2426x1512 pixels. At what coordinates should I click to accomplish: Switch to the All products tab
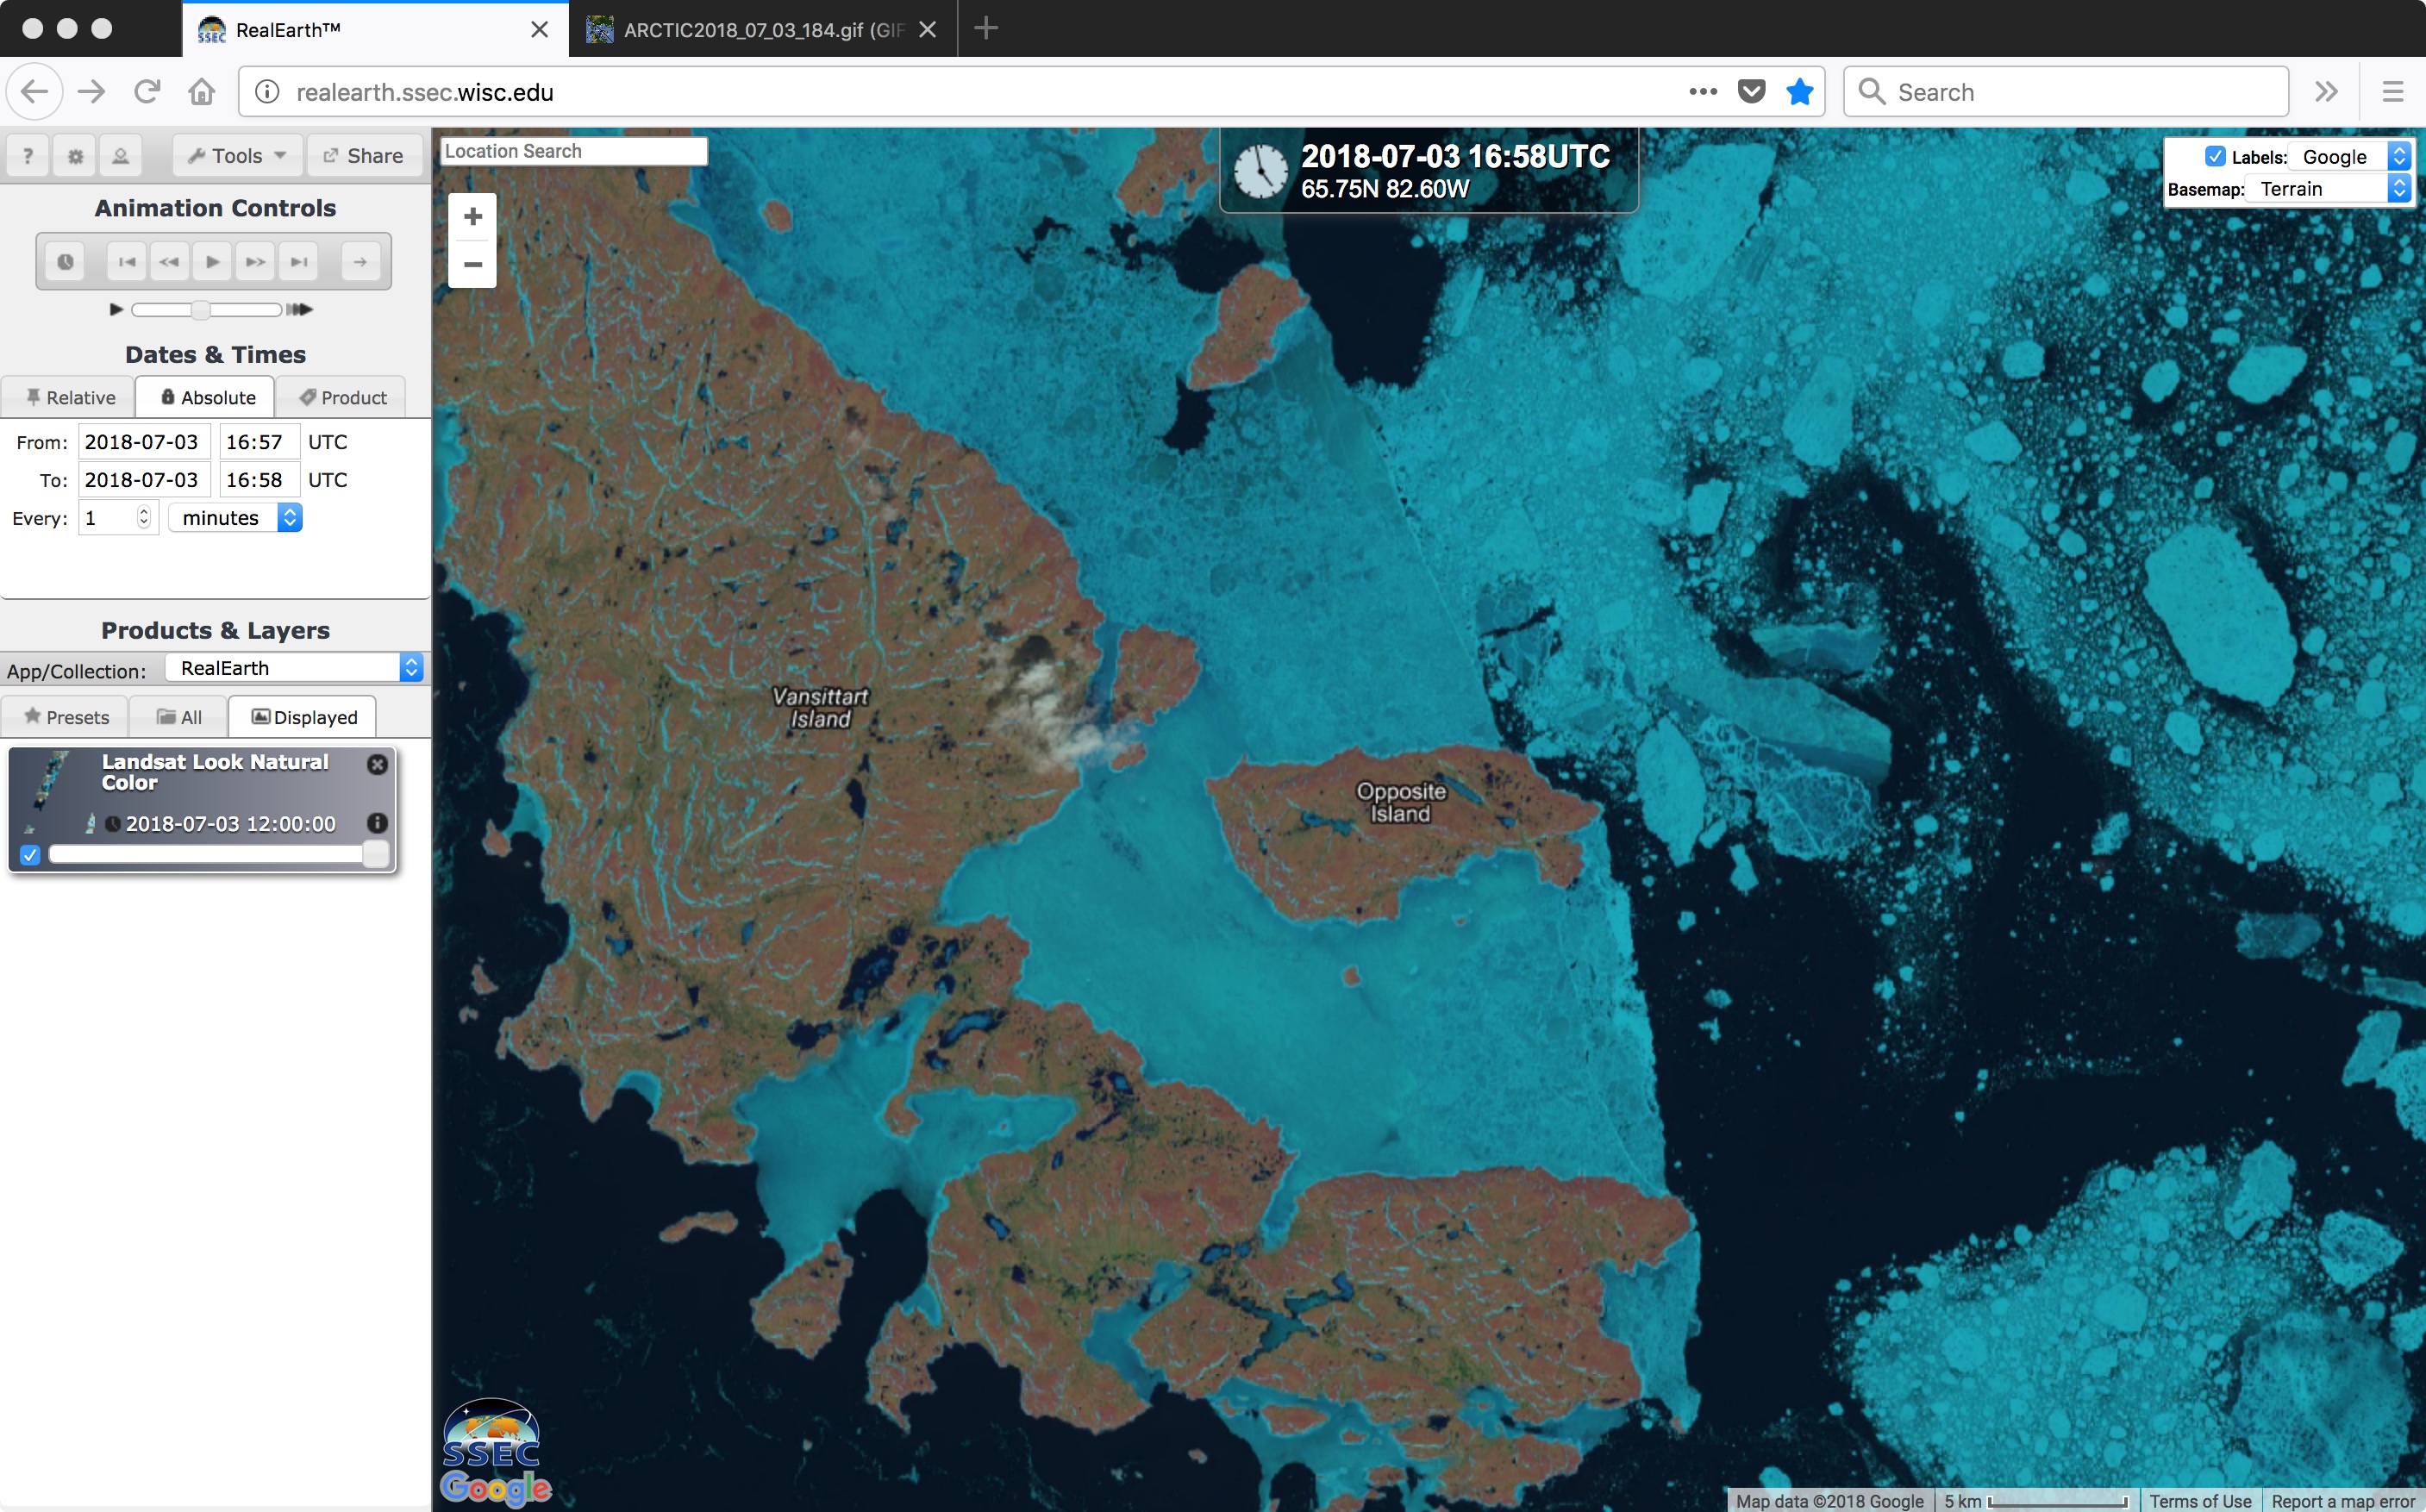[x=179, y=717]
